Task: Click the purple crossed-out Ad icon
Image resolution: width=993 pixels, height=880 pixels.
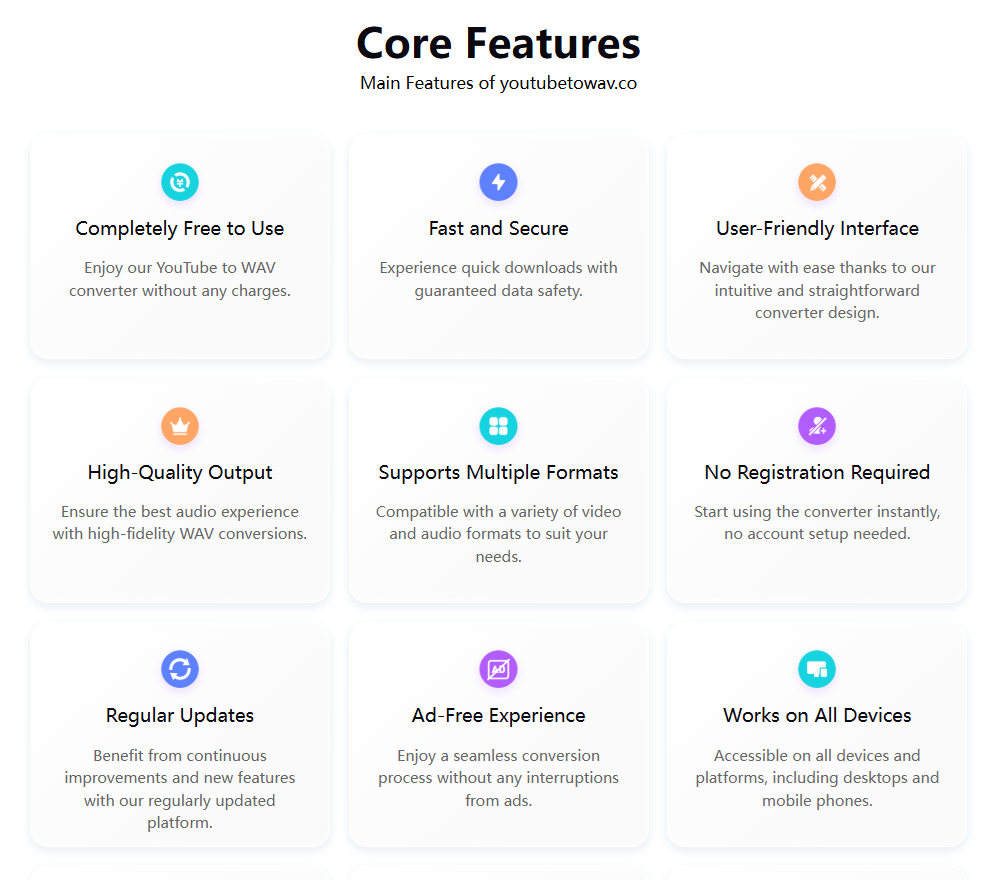Action: pos(498,669)
